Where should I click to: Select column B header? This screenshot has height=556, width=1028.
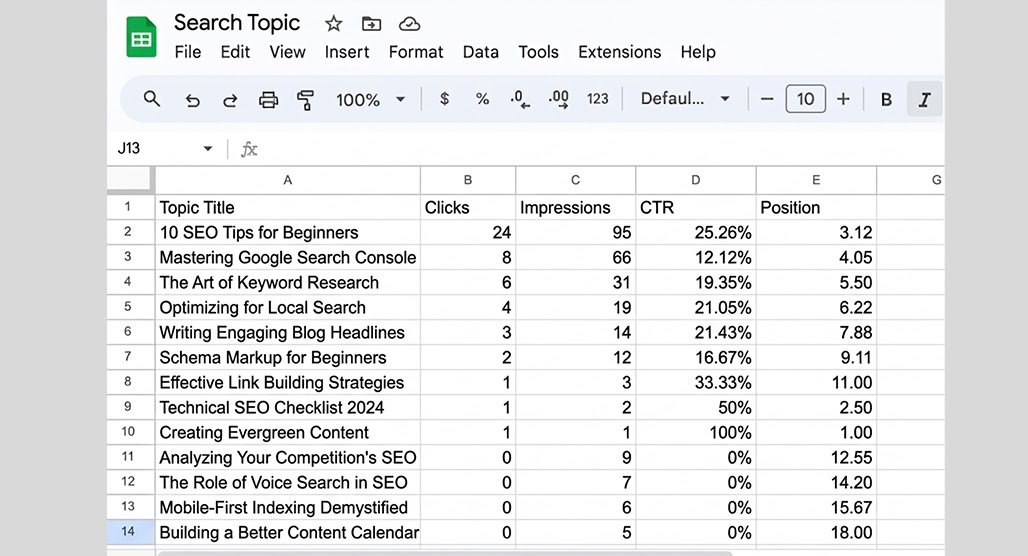tap(467, 180)
